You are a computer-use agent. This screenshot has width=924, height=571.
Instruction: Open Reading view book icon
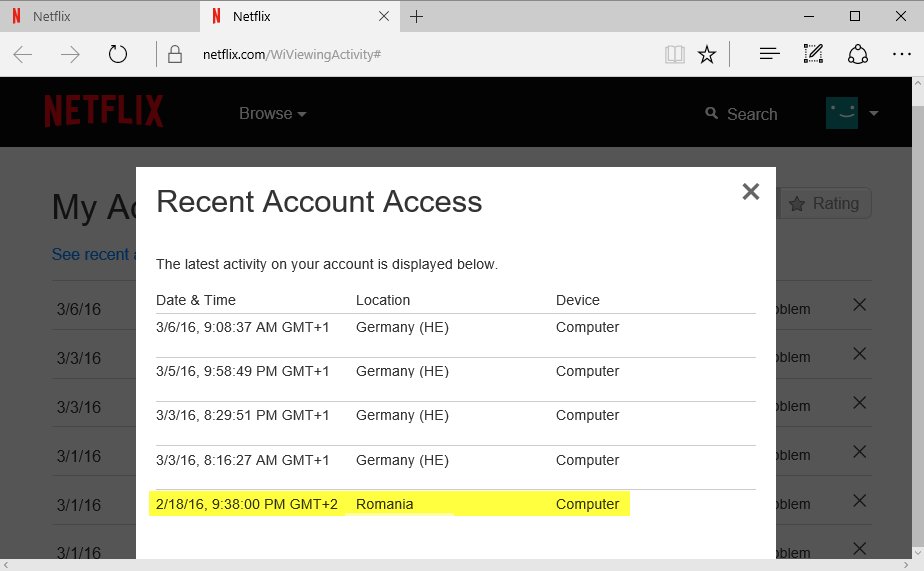click(x=675, y=54)
